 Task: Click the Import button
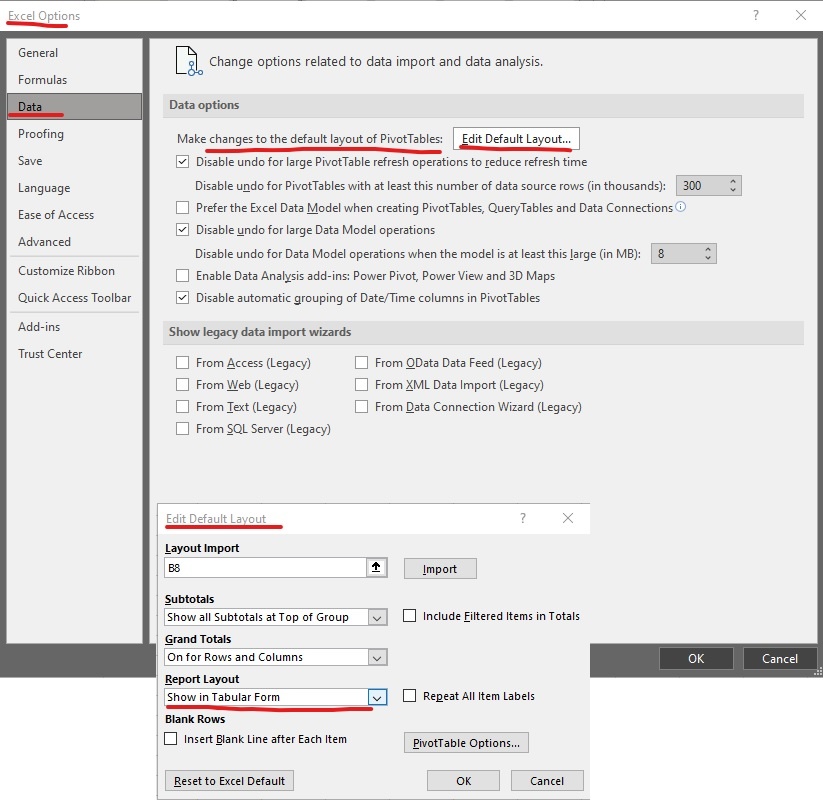440,569
